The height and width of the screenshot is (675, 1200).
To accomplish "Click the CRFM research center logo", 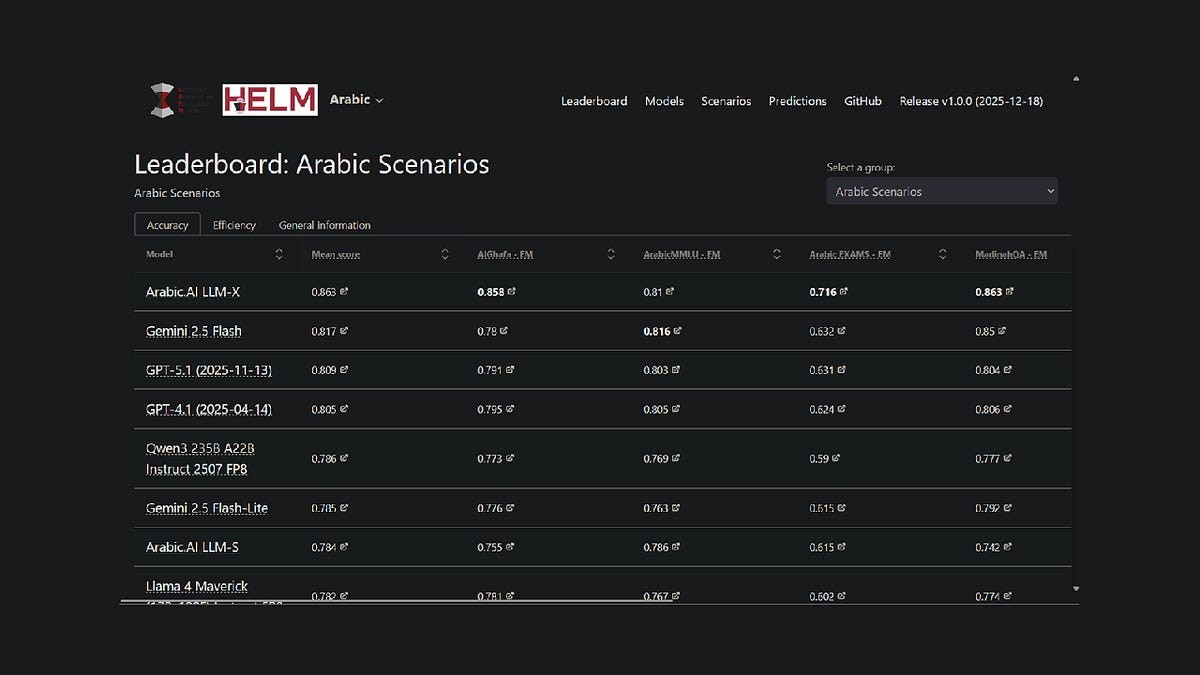I will coord(176,100).
